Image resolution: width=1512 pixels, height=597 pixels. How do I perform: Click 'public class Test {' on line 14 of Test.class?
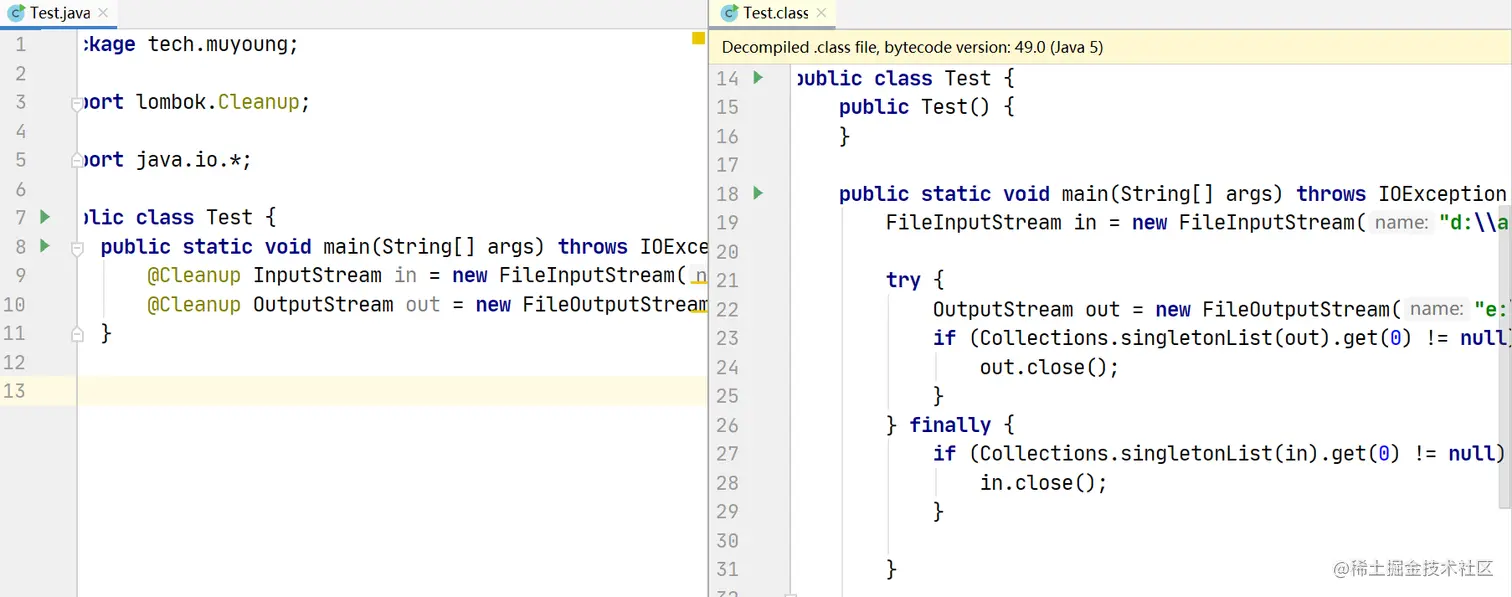click(x=905, y=78)
